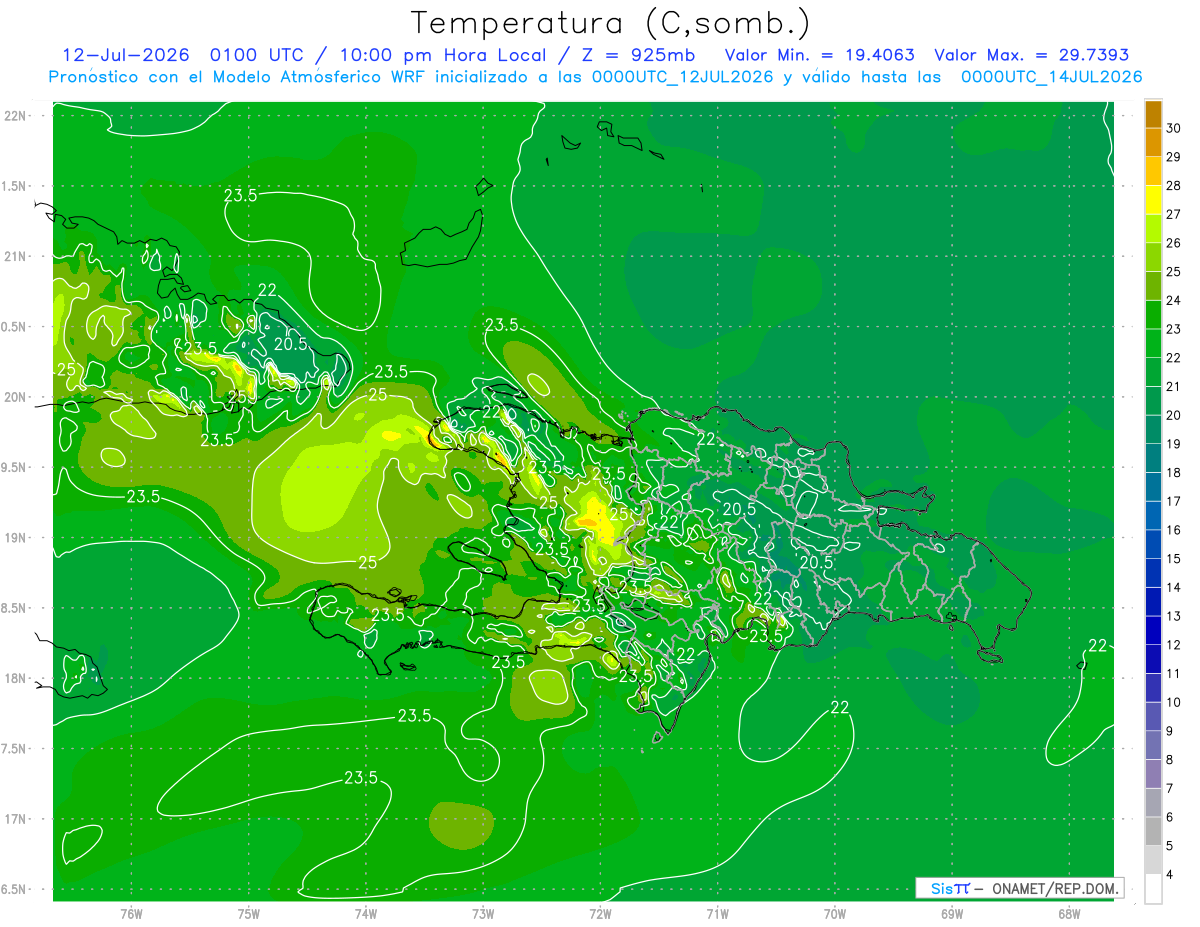Pick the yellow legend swatch between 27 and 28
Screen dimensions: 1200x927
[x=1154, y=200]
